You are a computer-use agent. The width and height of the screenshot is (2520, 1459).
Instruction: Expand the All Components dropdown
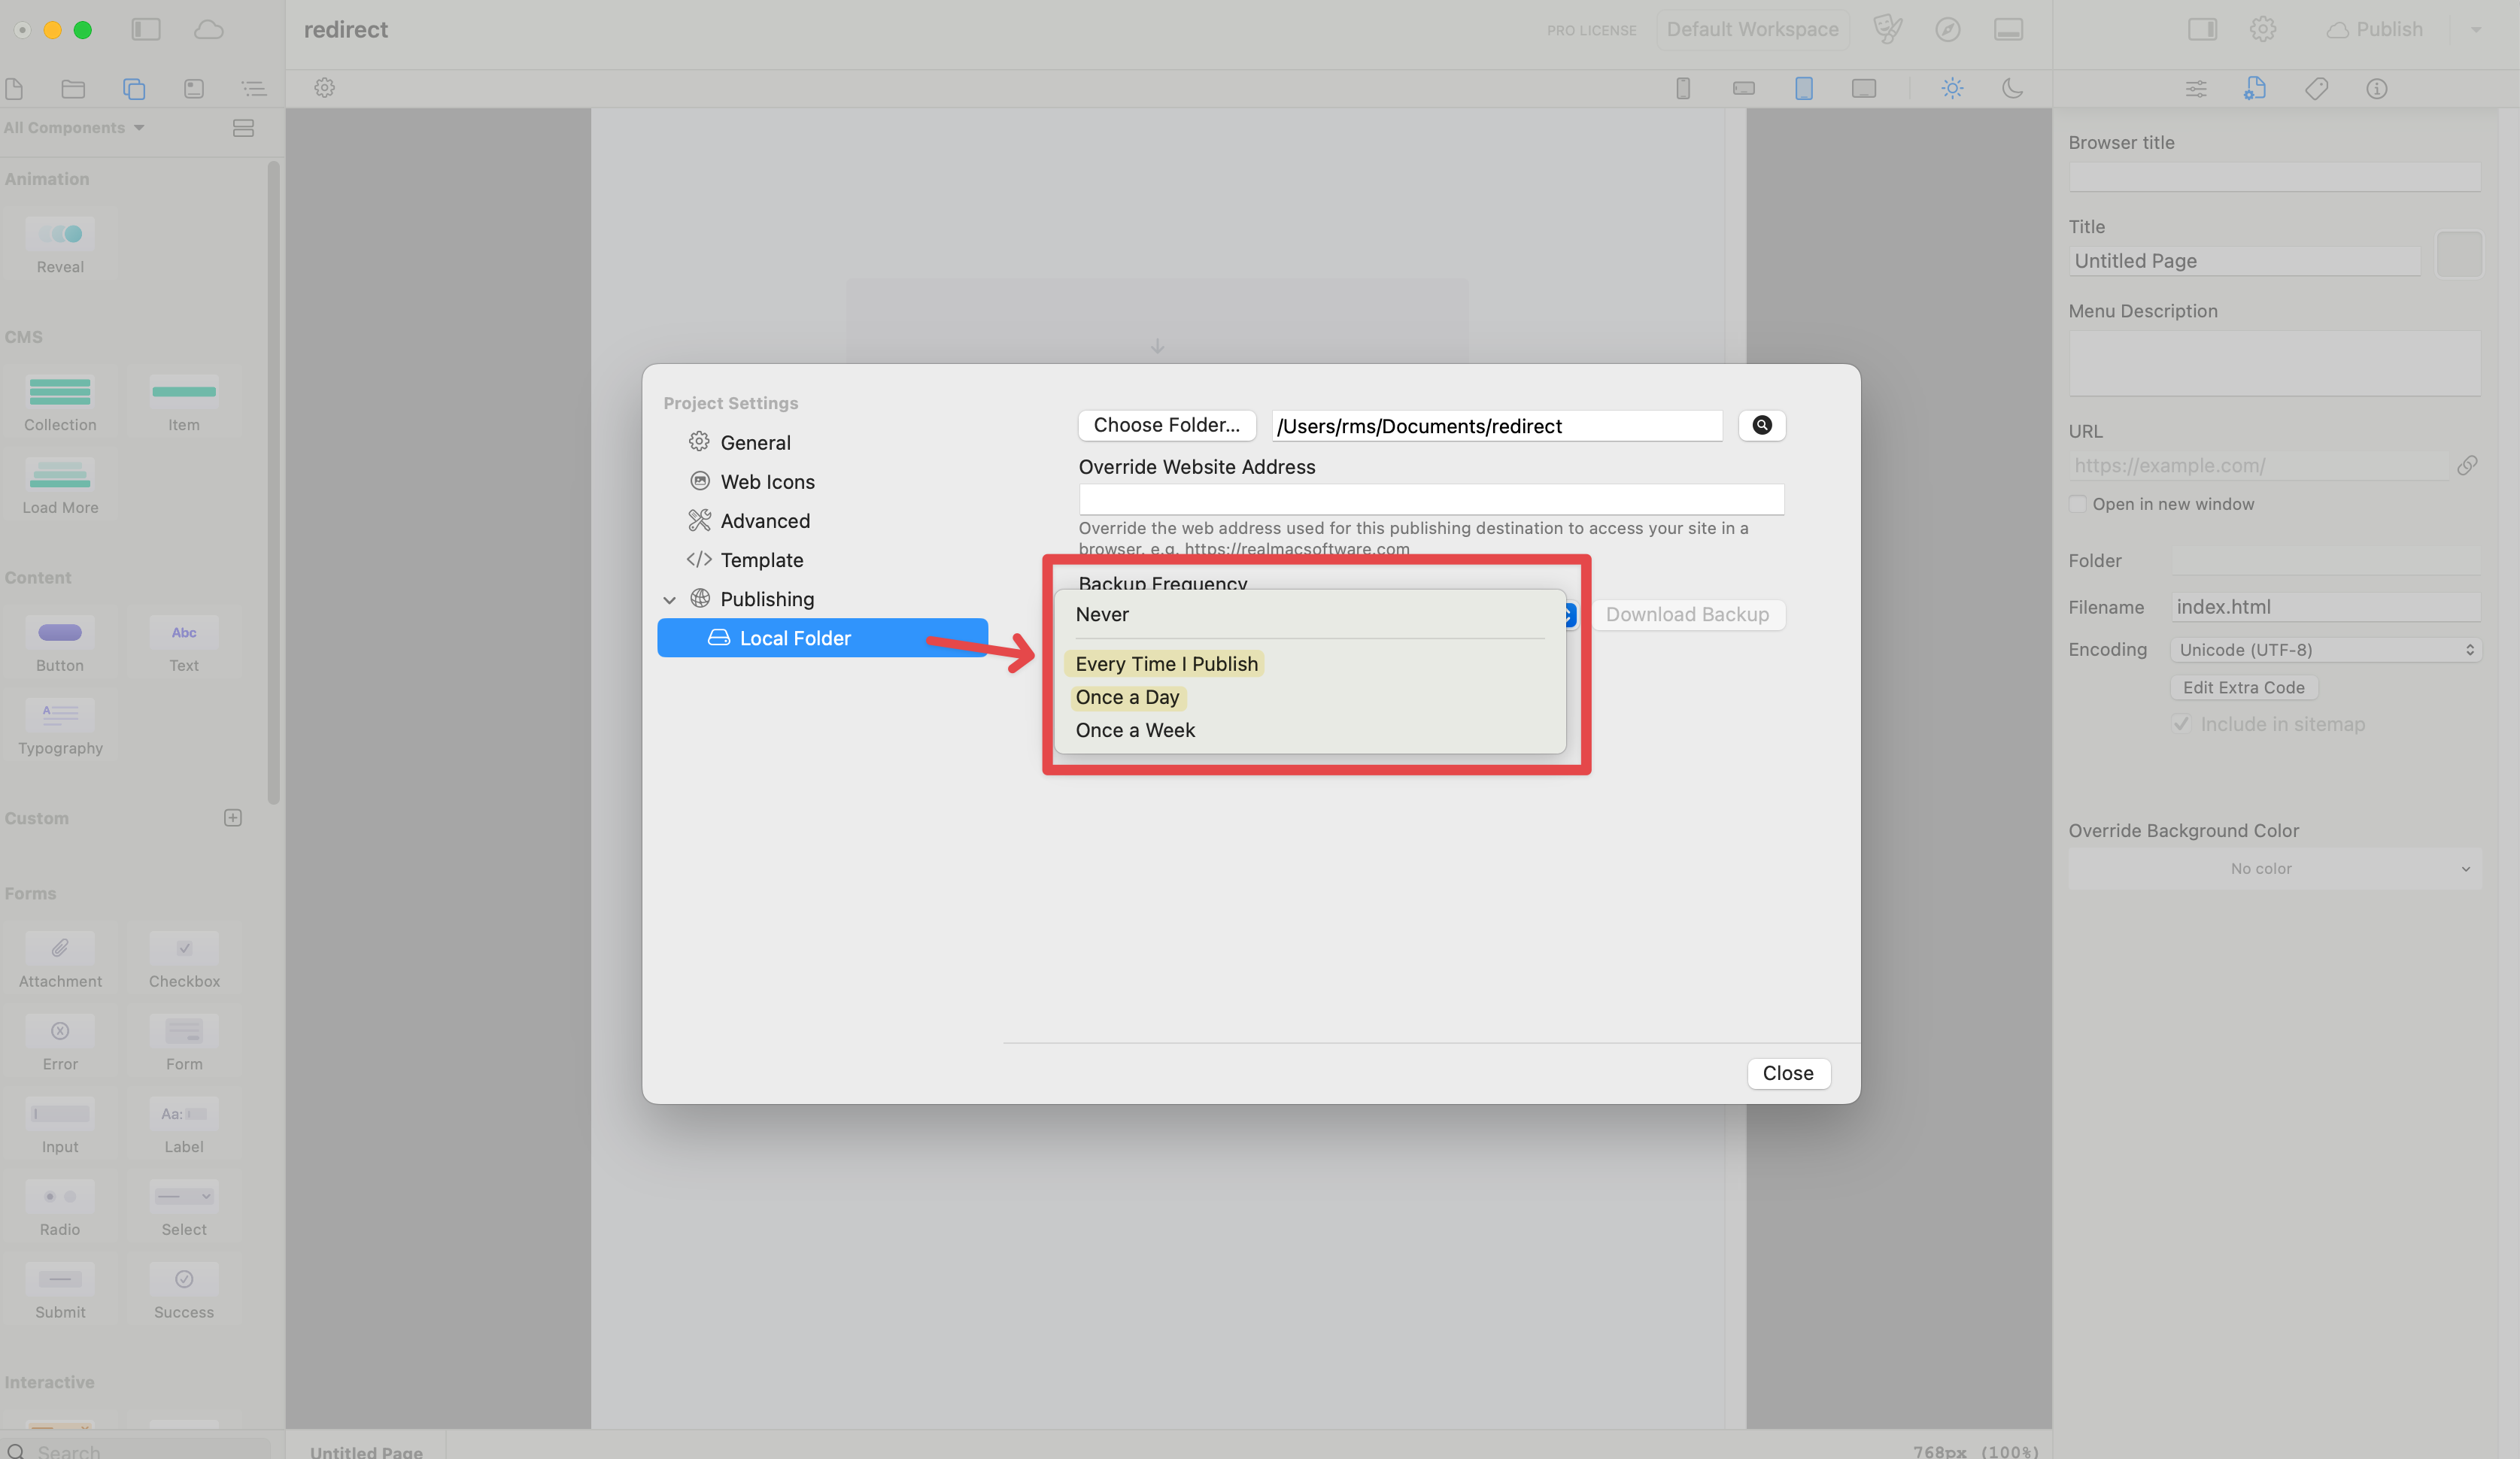[x=75, y=128]
